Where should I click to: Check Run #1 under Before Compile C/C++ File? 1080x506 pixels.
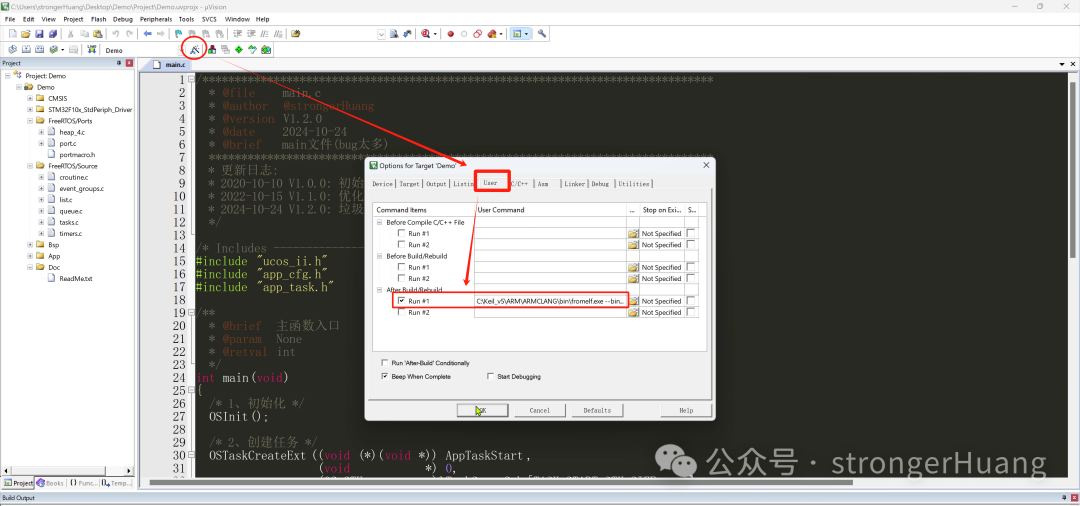pos(402,233)
